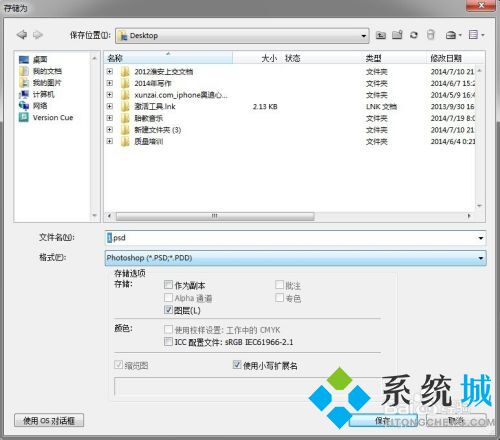Click the icon of xunzai.com_iphone folder
Viewport: 500px width, 440px height.
tap(125, 95)
